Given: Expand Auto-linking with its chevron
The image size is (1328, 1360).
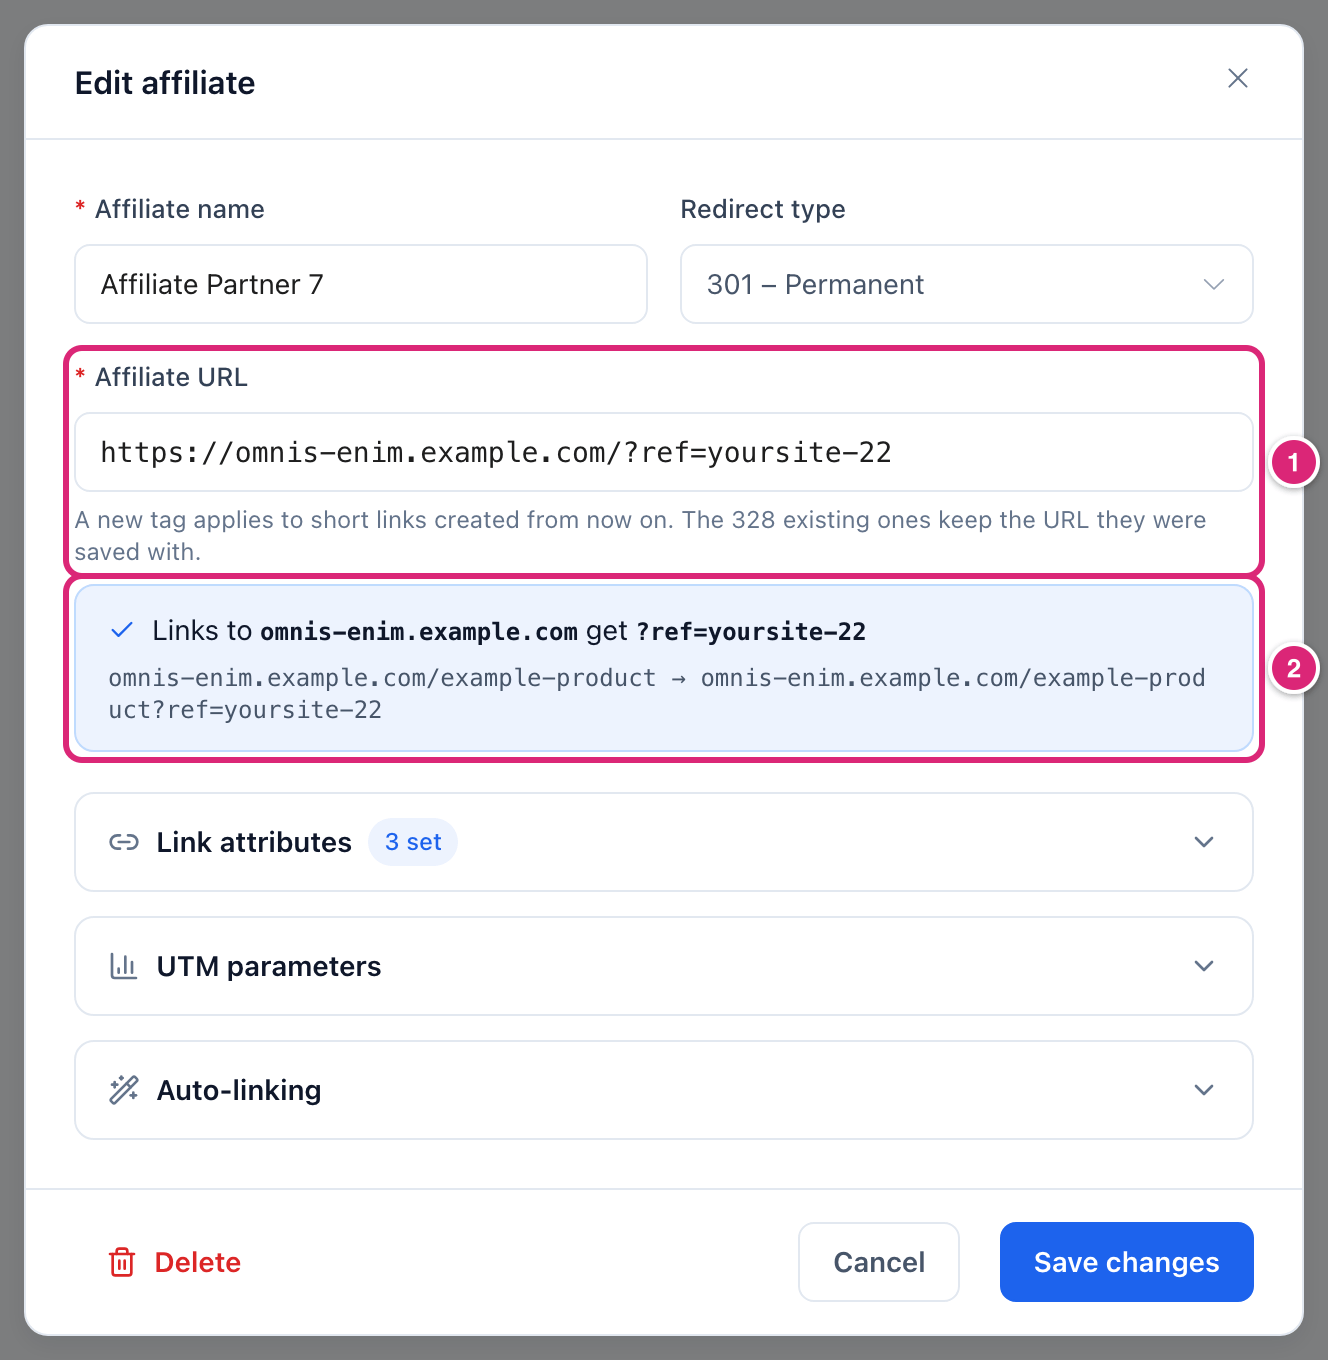Looking at the screenshot, I should click(x=1204, y=1090).
